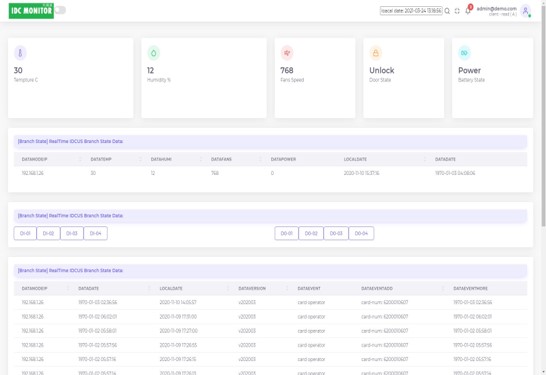Click the admin@demo.com account name
Image resolution: width=546 pixels, height=375 pixels.
(497, 9)
